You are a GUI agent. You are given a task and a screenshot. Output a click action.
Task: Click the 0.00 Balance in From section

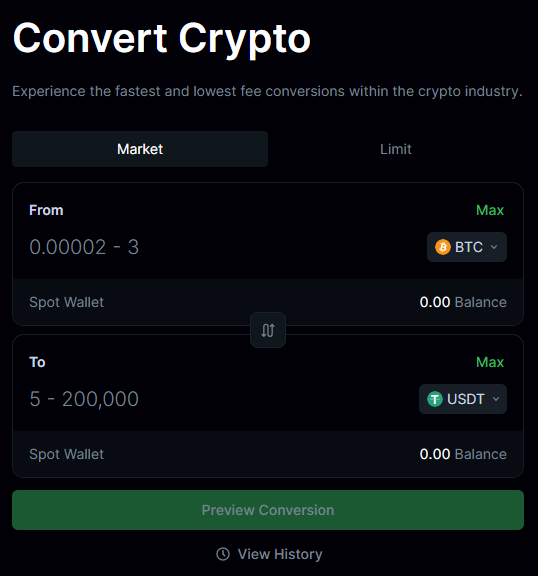[463, 302]
